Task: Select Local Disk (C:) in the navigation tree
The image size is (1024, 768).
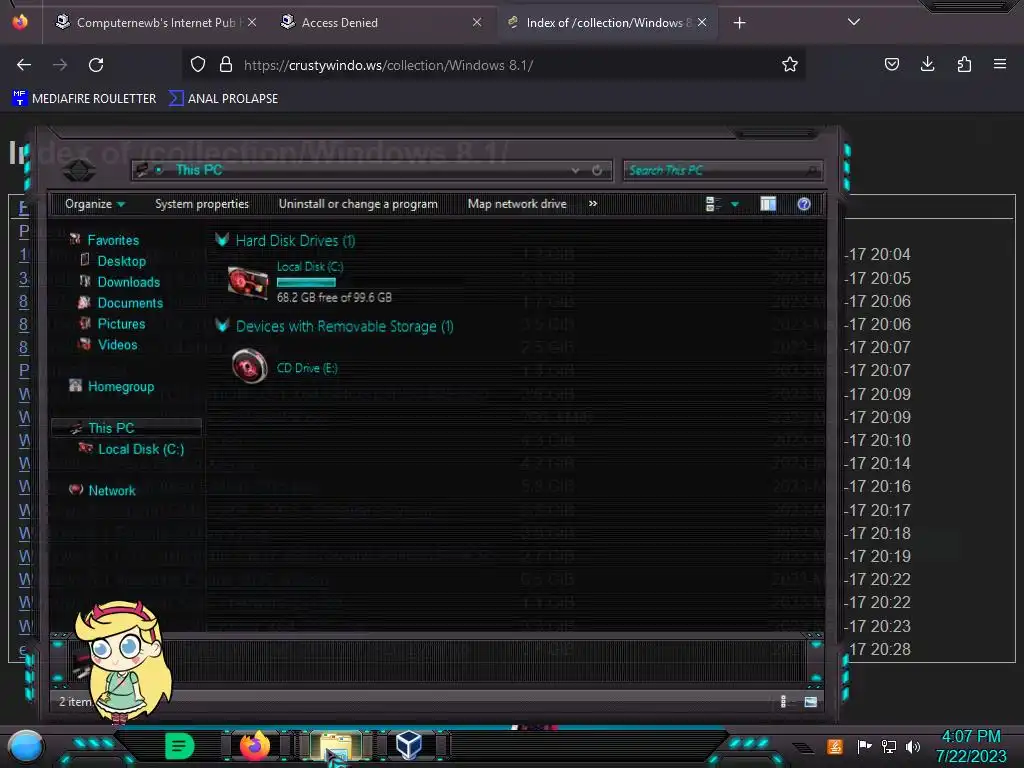Action: 141,449
